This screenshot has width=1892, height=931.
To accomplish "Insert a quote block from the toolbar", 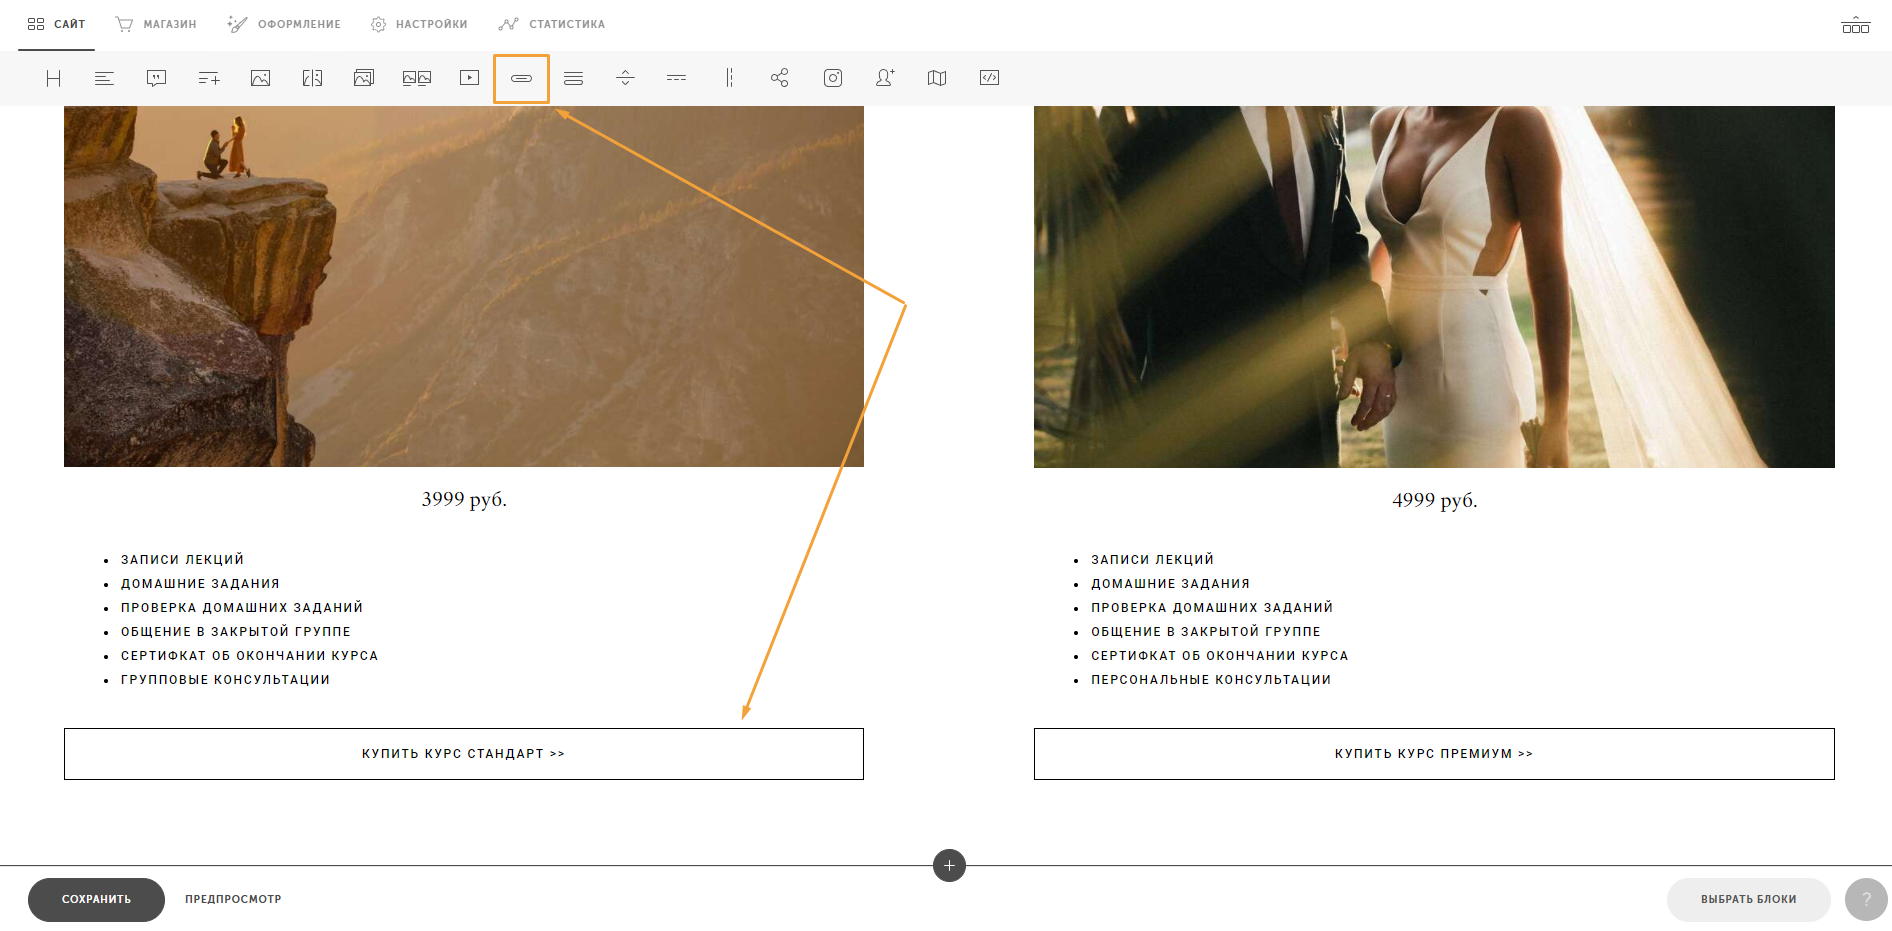I will point(156,78).
